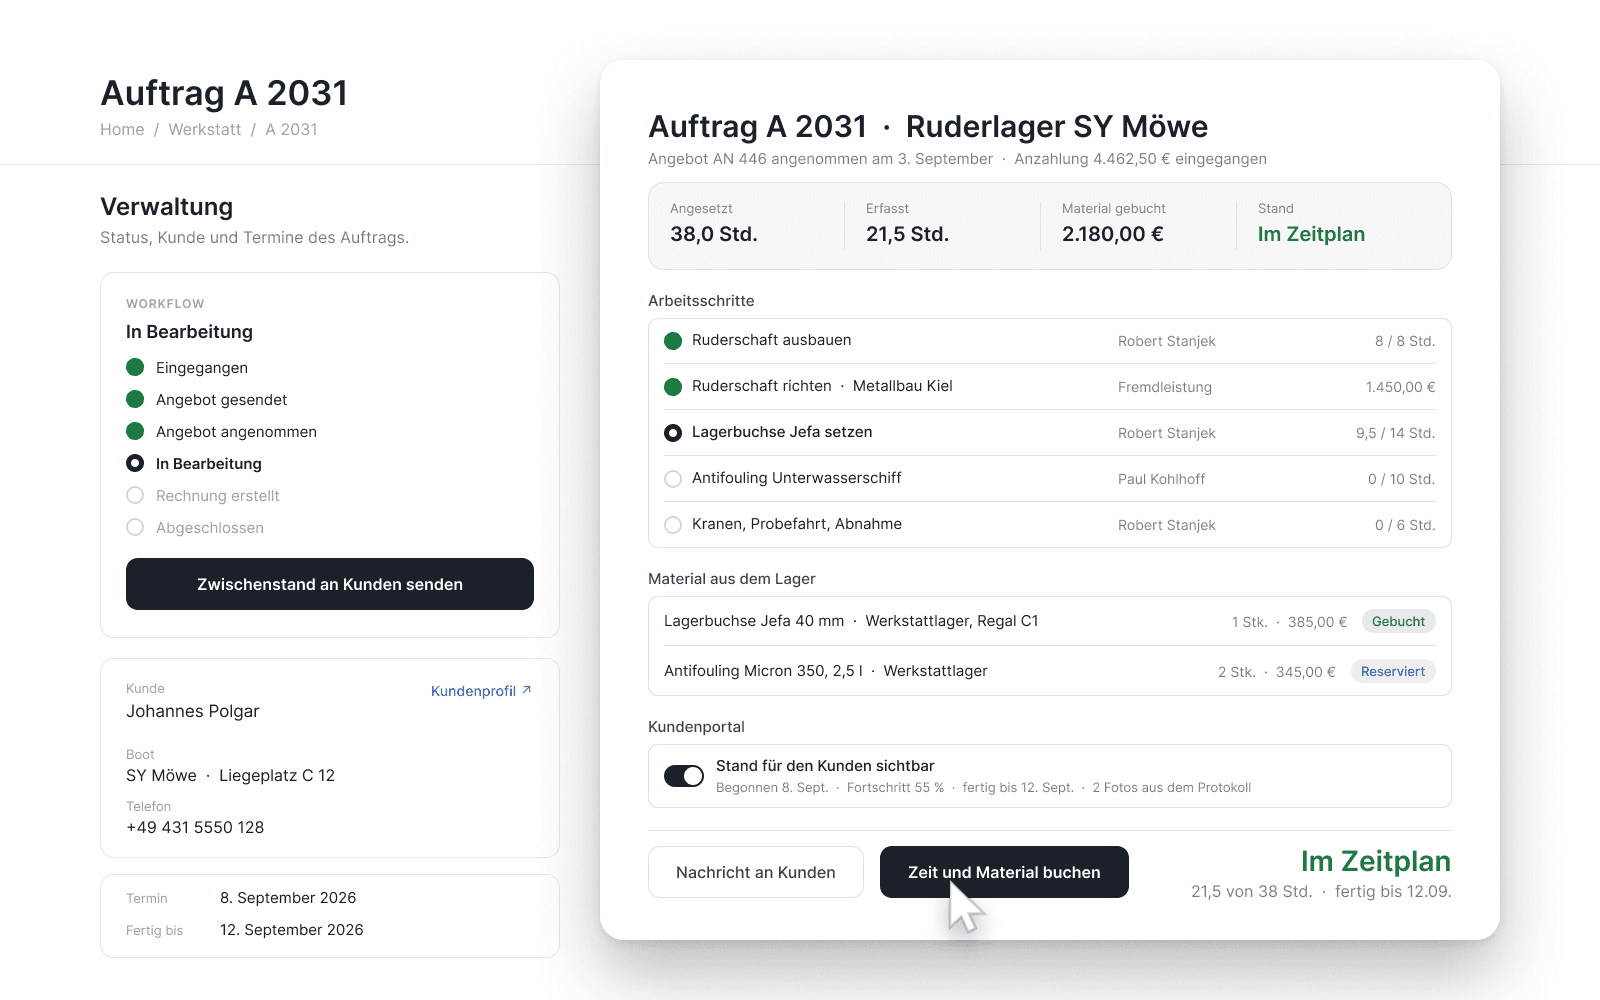Click the 8 / 8 Std. value

1405,341
